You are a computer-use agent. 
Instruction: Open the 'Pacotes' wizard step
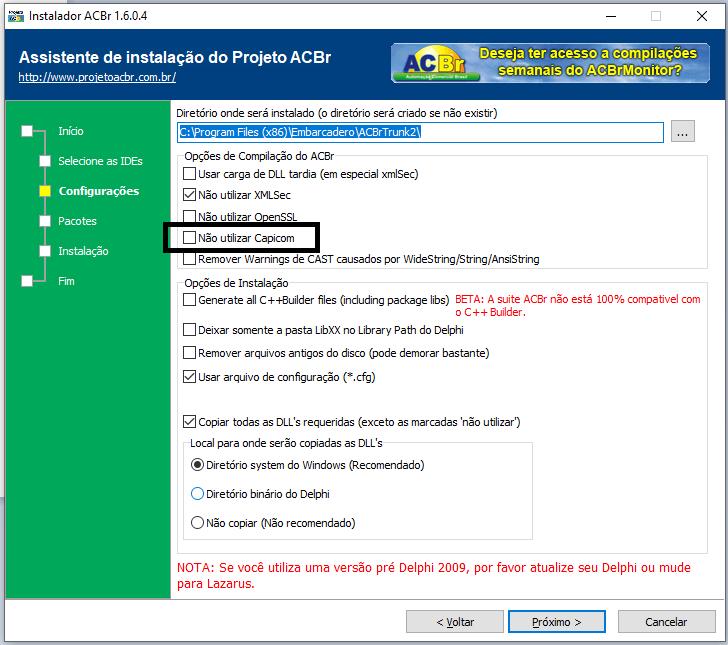click(x=77, y=221)
